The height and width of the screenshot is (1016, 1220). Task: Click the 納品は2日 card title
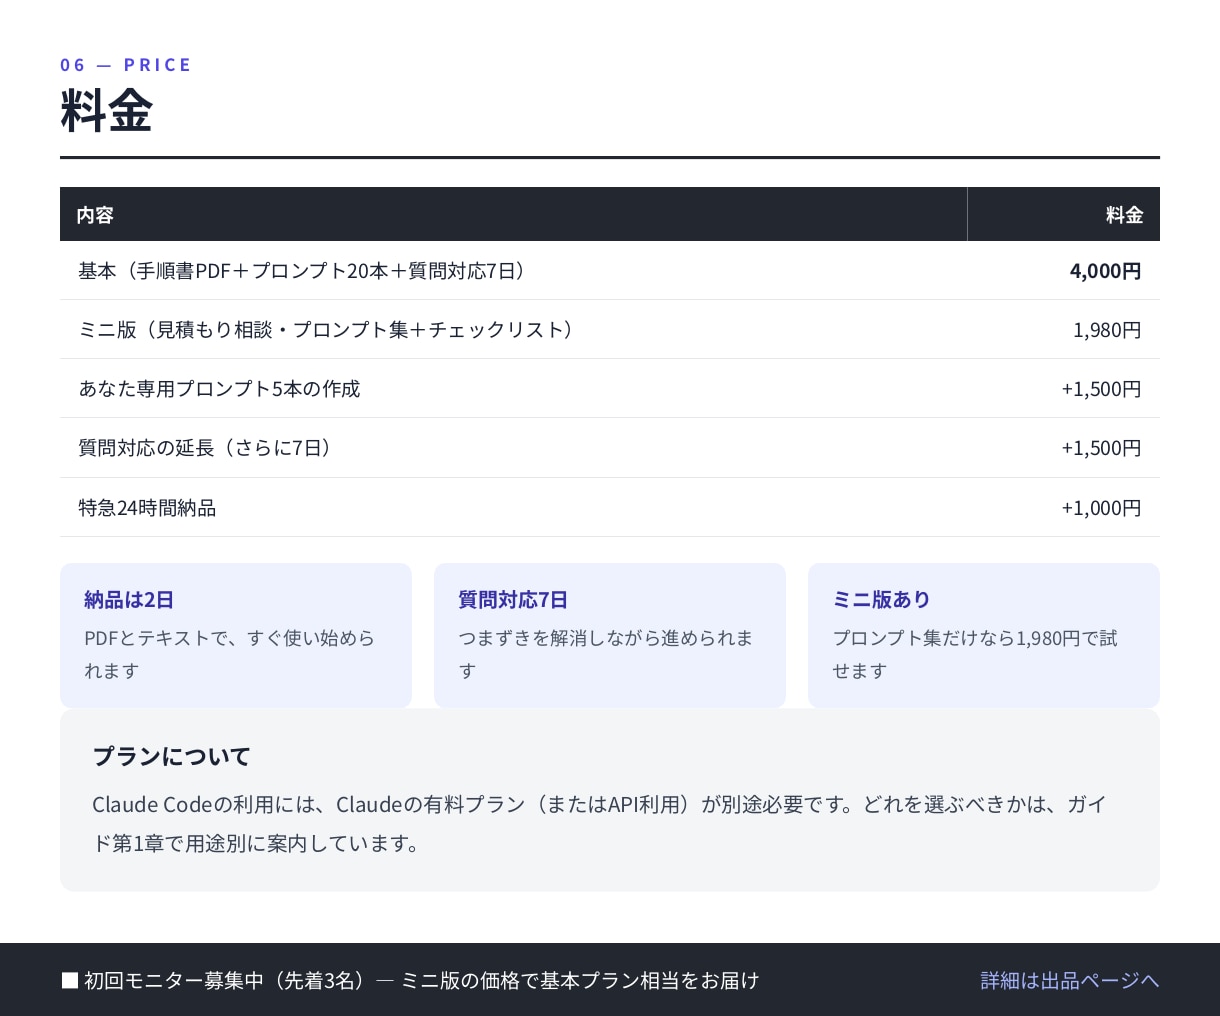(x=129, y=600)
